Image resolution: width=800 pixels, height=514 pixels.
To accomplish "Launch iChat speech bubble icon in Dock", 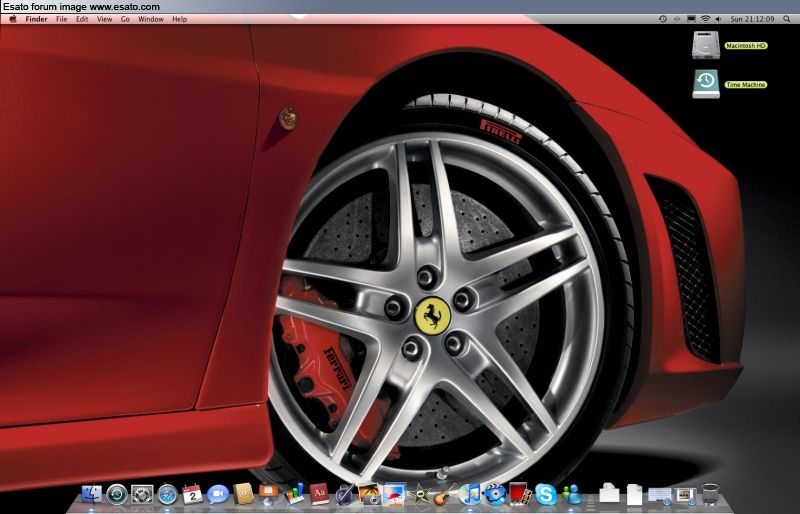I will (218, 494).
